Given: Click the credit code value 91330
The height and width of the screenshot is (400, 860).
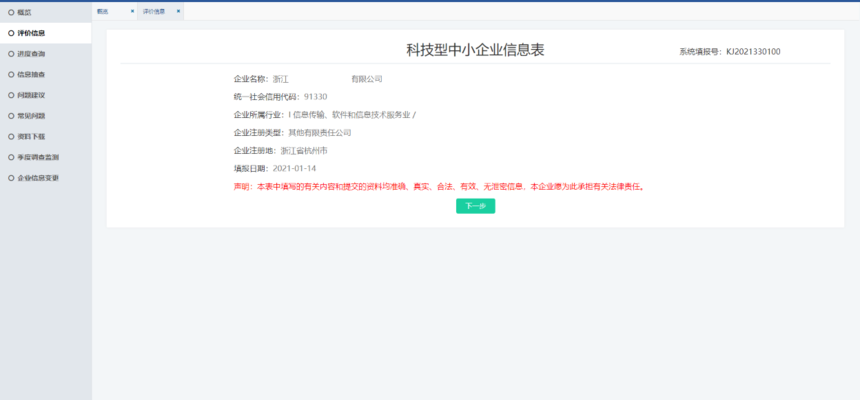Looking at the screenshot, I should click(x=315, y=97).
